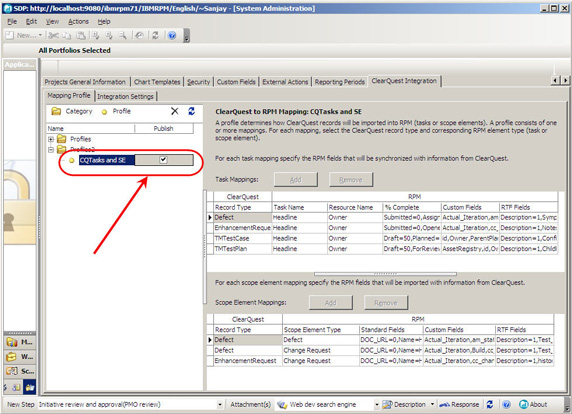Image resolution: width=572 pixels, height=414 pixels.
Task: Collapse the Profiles2 folder tree node
Action: tap(51, 150)
